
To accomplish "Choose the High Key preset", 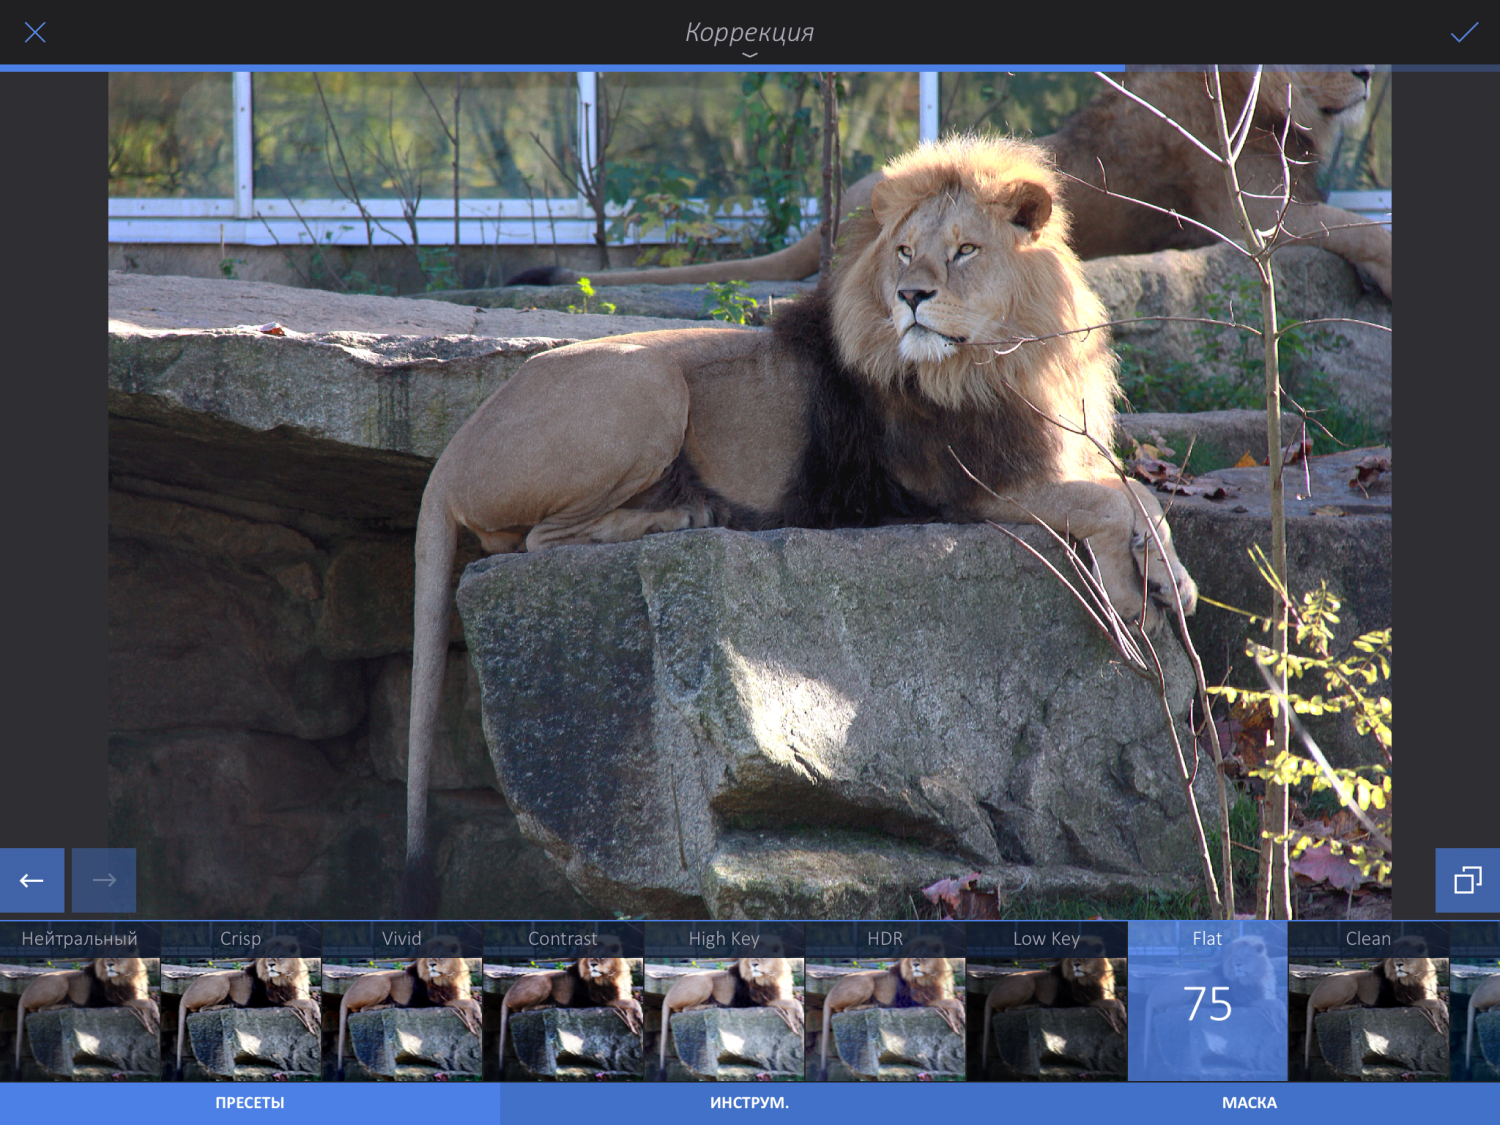I will pos(724,1001).
